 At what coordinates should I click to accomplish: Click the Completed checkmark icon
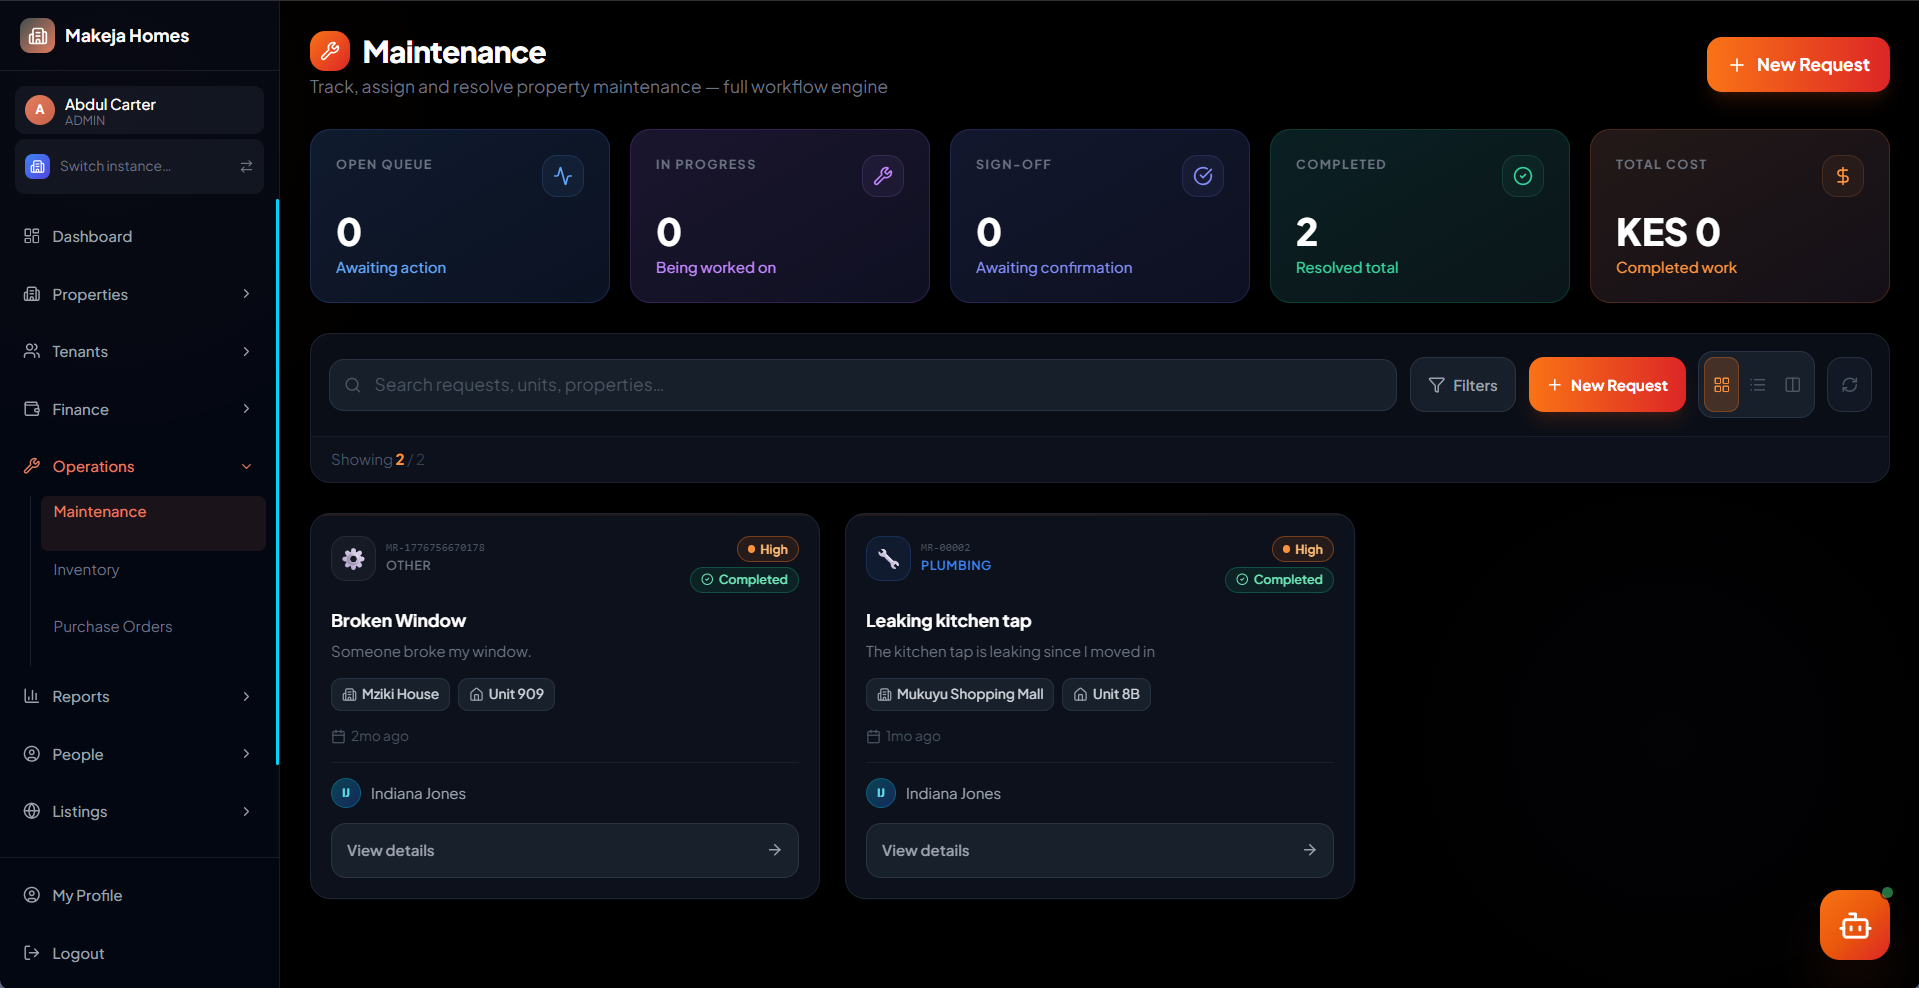(x=1523, y=176)
